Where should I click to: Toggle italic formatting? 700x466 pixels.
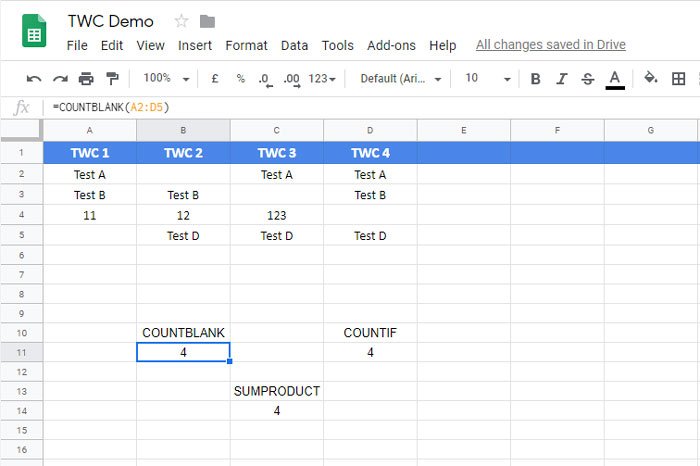tap(561, 79)
